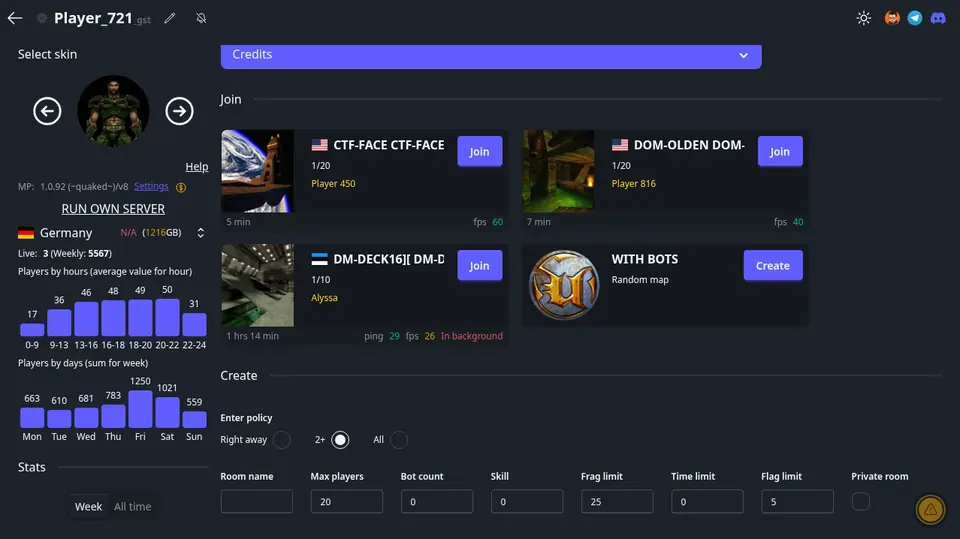Join the CTF-FACE game
Screen dimensions: 960x539
479,151
